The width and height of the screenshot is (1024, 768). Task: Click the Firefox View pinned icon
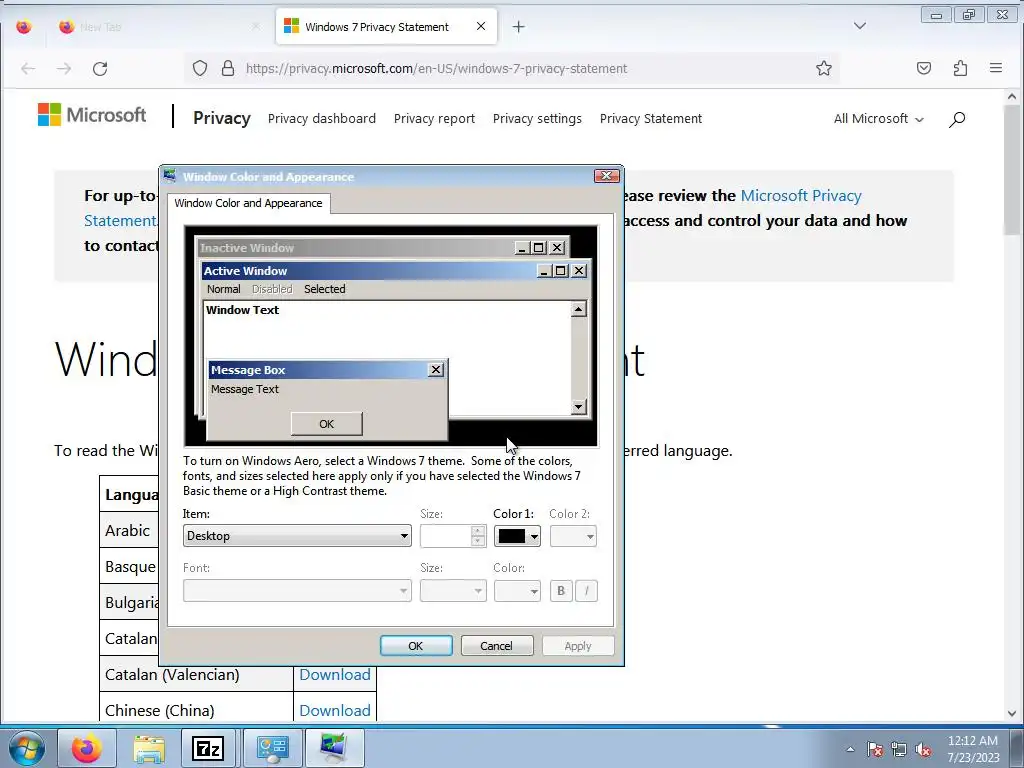(24, 27)
